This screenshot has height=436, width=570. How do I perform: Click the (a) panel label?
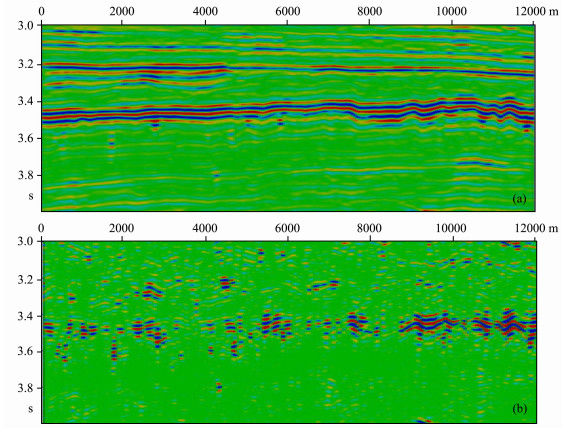pyautogui.click(x=519, y=199)
